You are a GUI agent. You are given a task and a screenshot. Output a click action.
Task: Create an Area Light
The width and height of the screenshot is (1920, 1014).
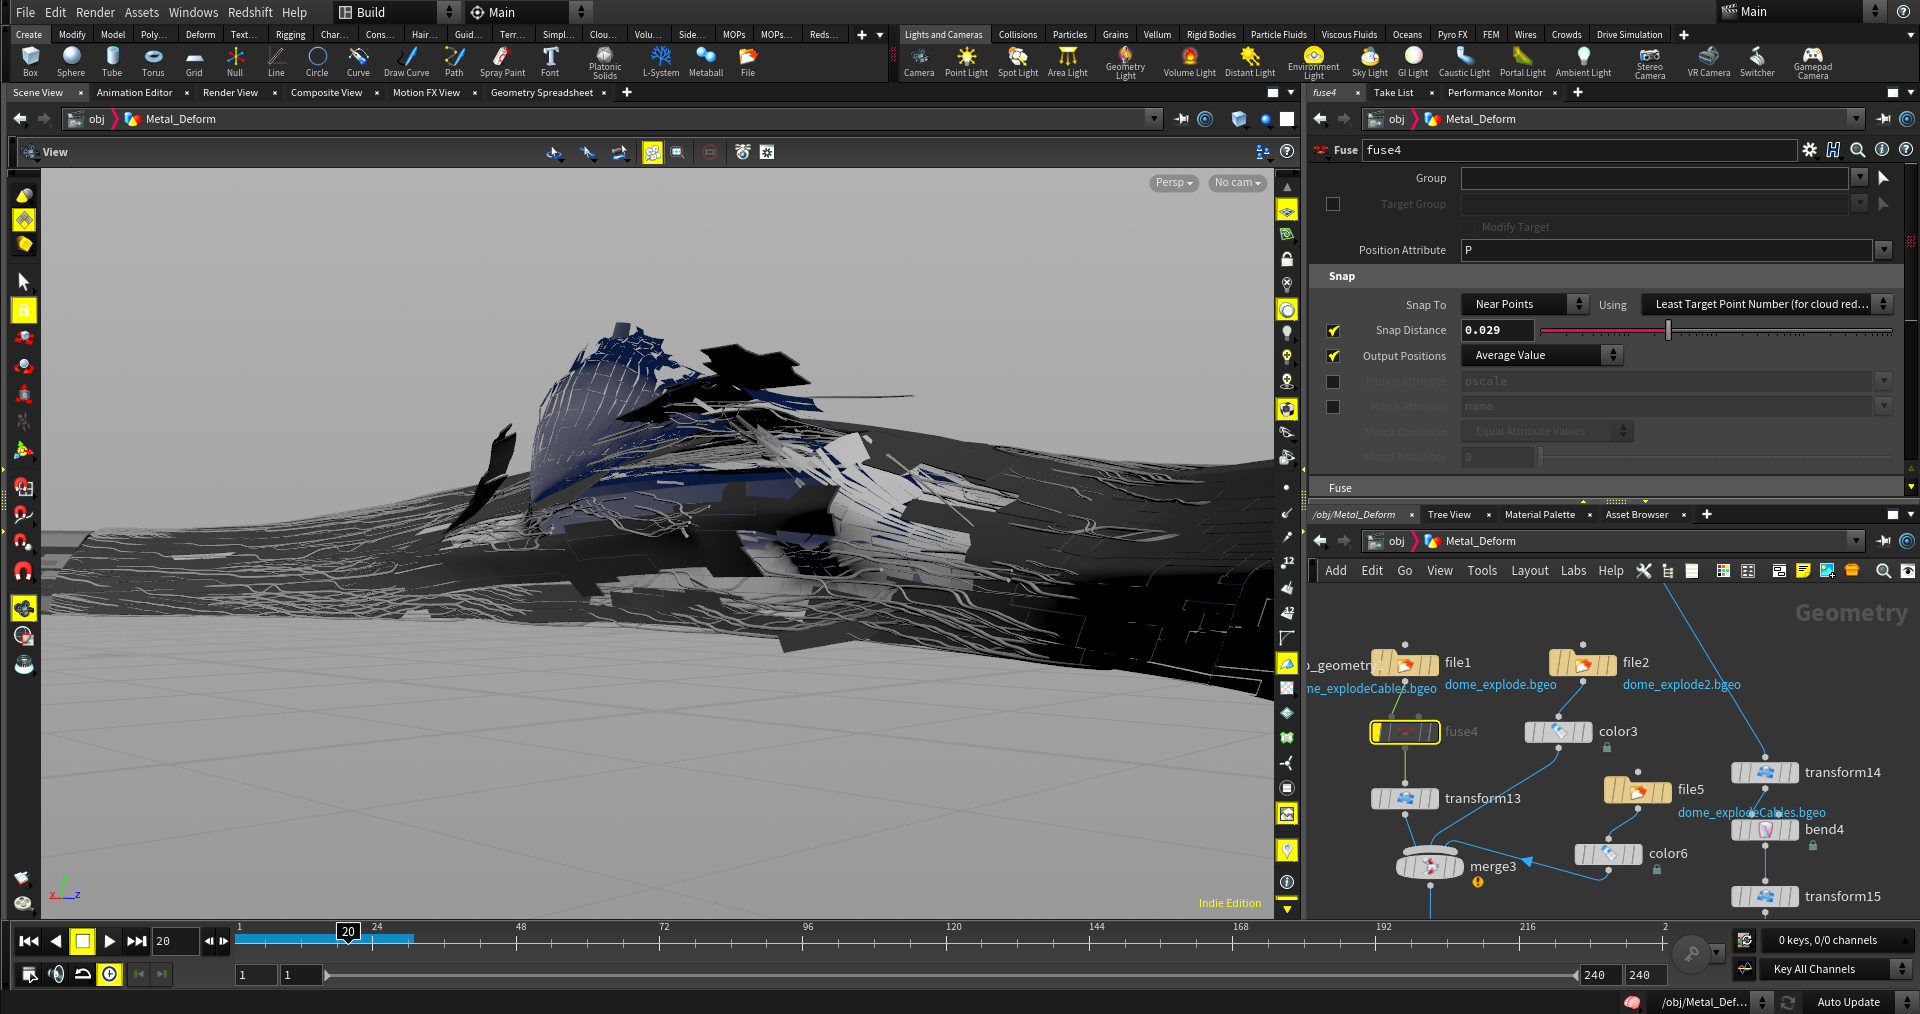point(1068,62)
